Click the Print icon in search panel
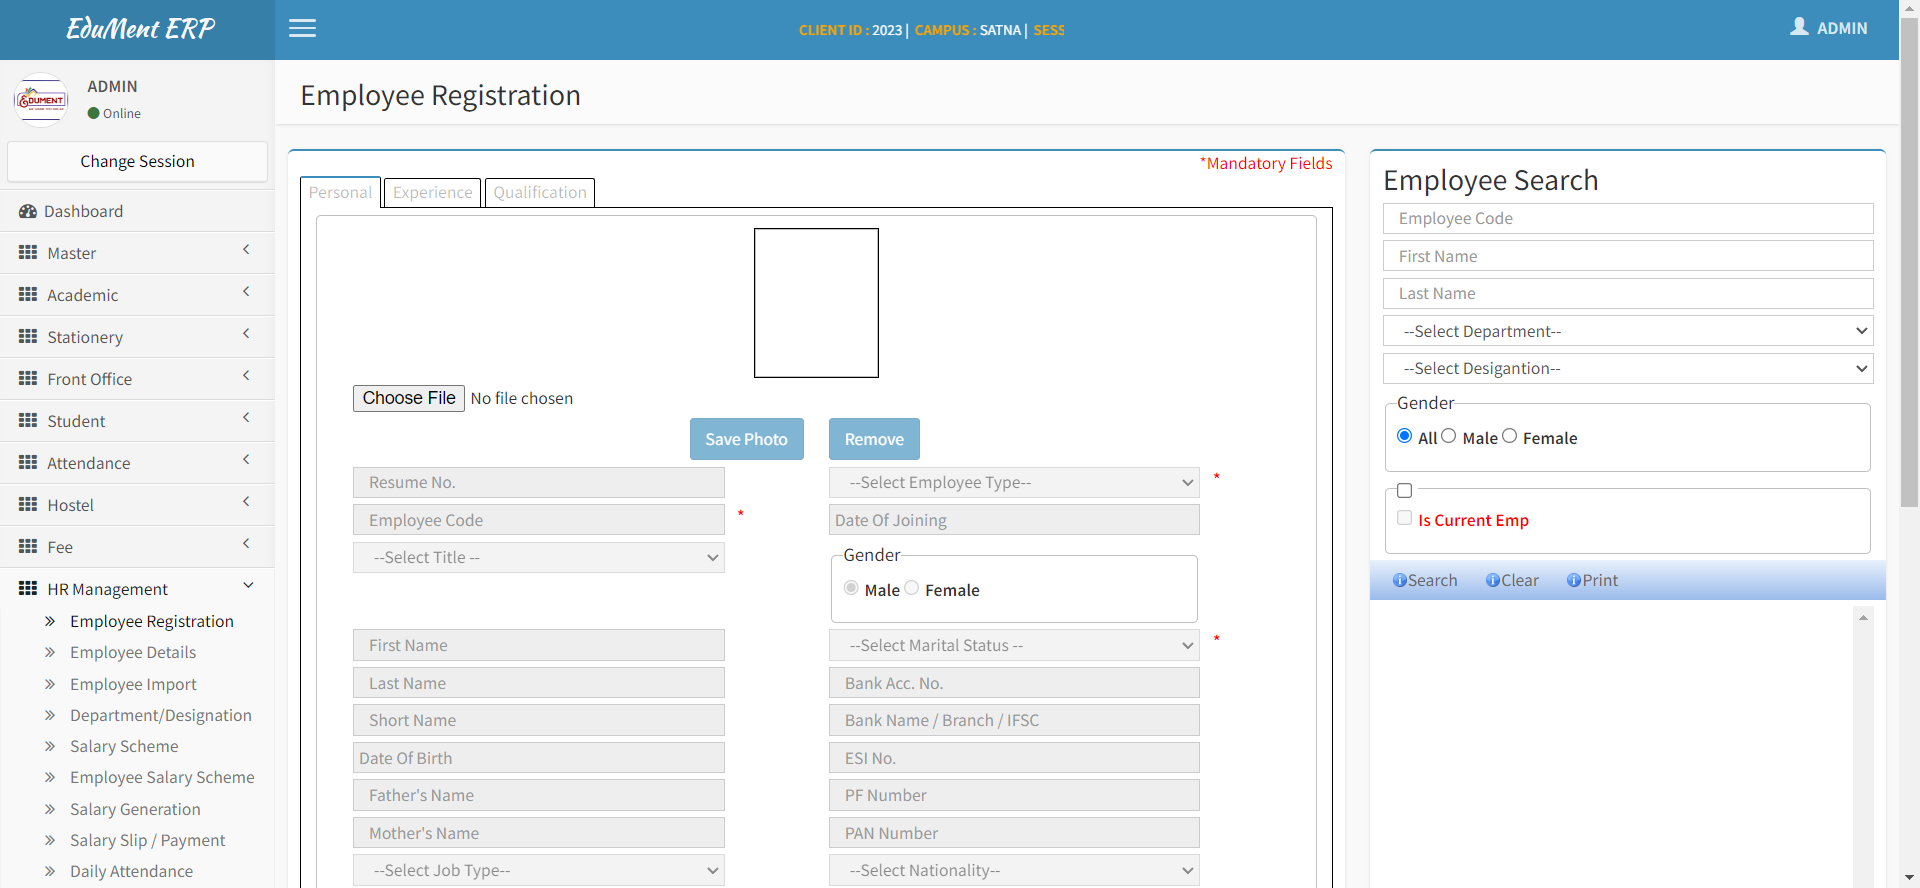The image size is (1920, 888). 1573,581
